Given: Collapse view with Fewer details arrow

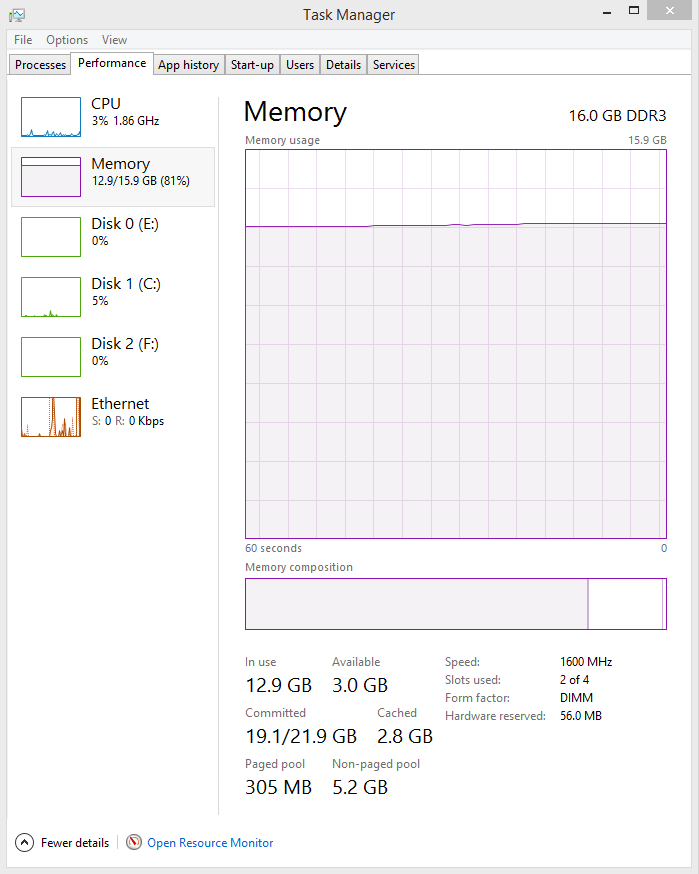Looking at the screenshot, I should [25, 843].
